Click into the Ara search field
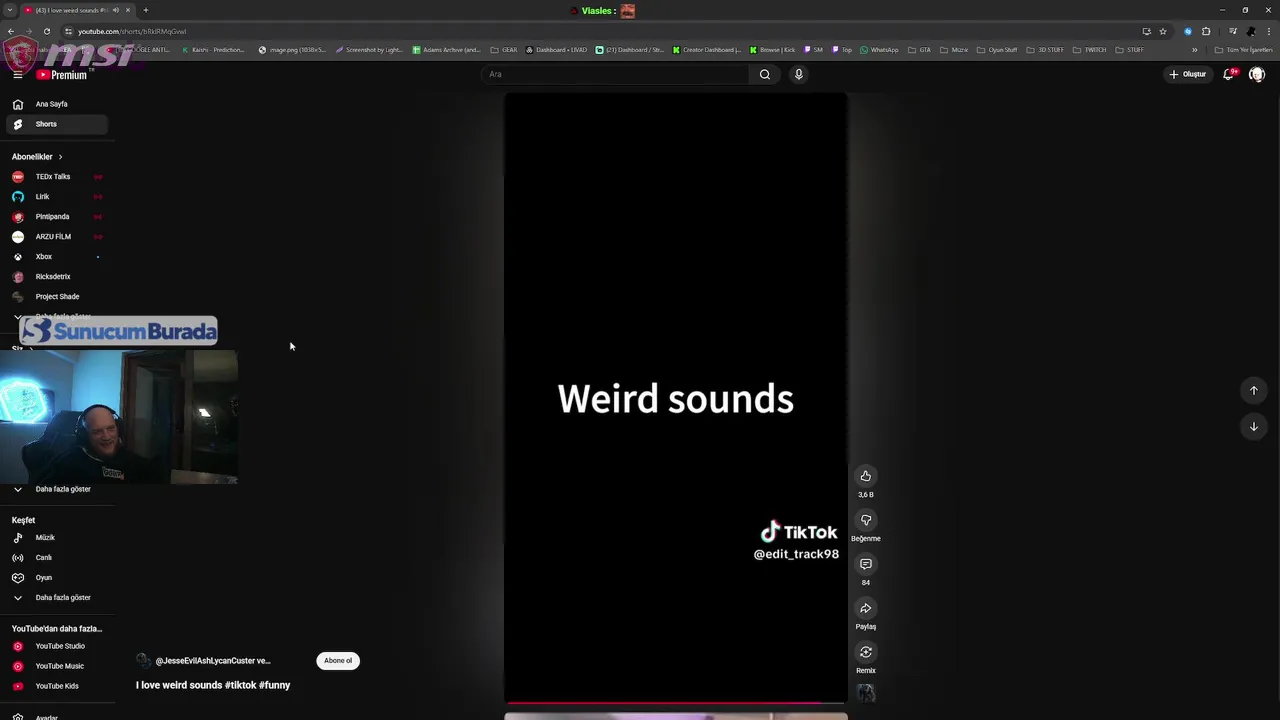The image size is (1280, 720). pos(614,74)
